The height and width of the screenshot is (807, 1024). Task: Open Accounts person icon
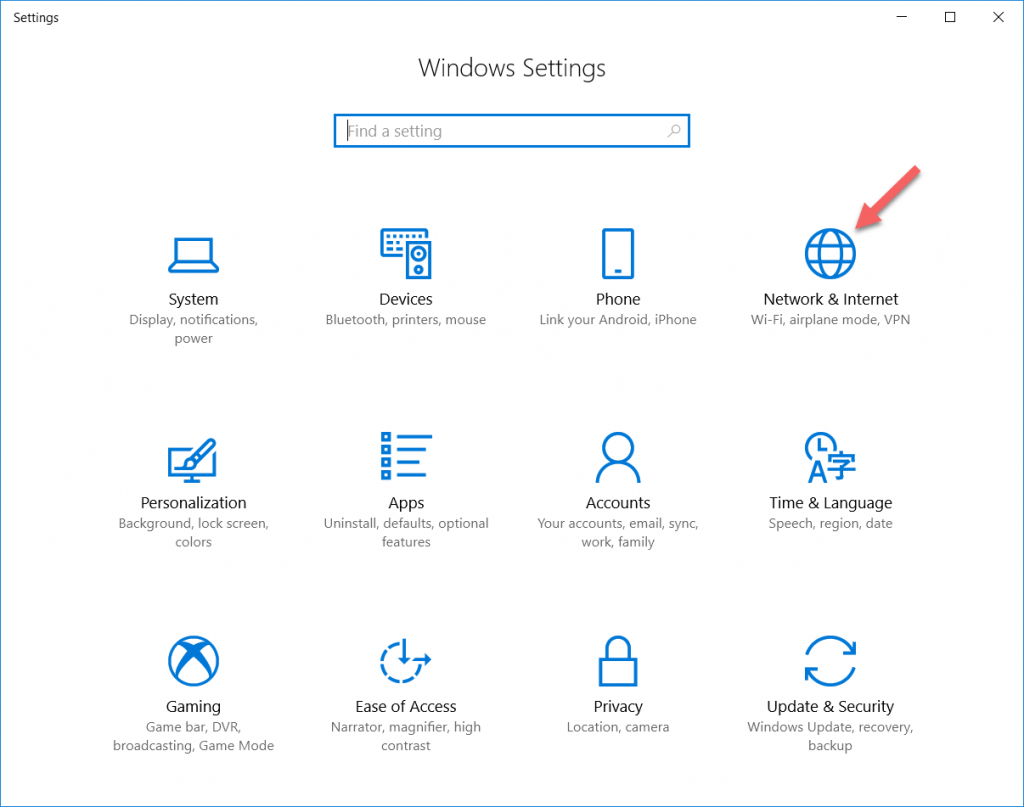click(618, 457)
